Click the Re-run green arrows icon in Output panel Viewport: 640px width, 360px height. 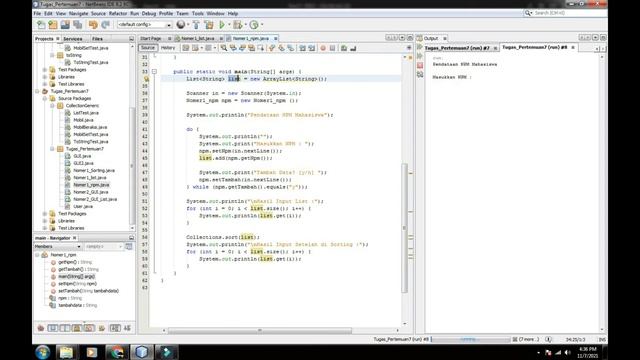(x=420, y=47)
